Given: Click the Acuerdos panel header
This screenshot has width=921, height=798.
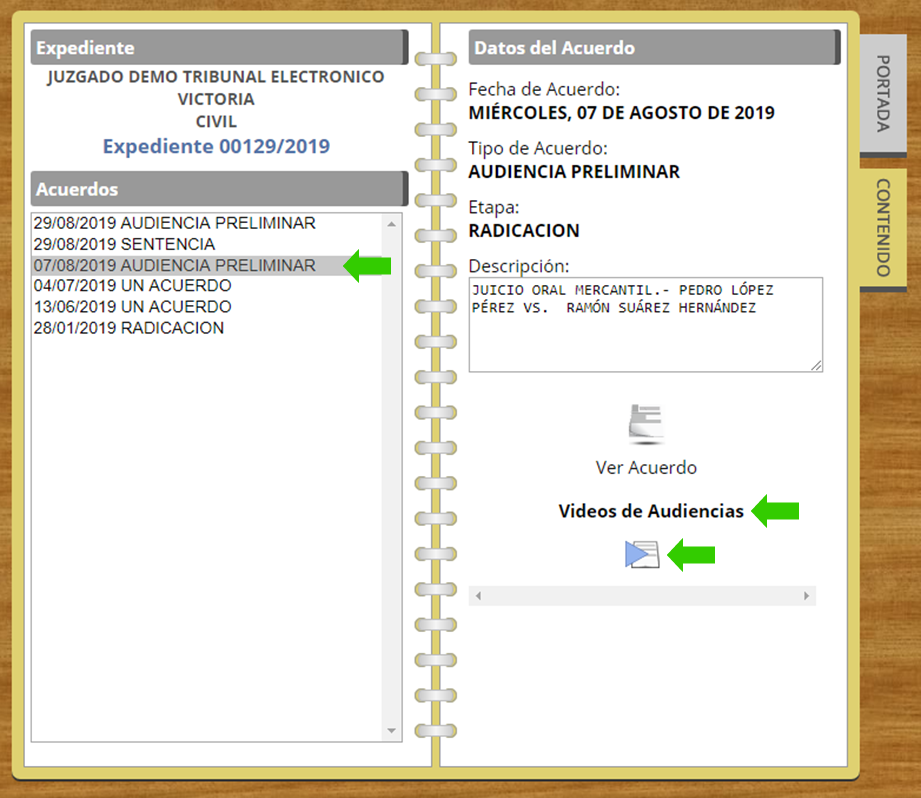Looking at the screenshot, I should [x=219, y=189].
